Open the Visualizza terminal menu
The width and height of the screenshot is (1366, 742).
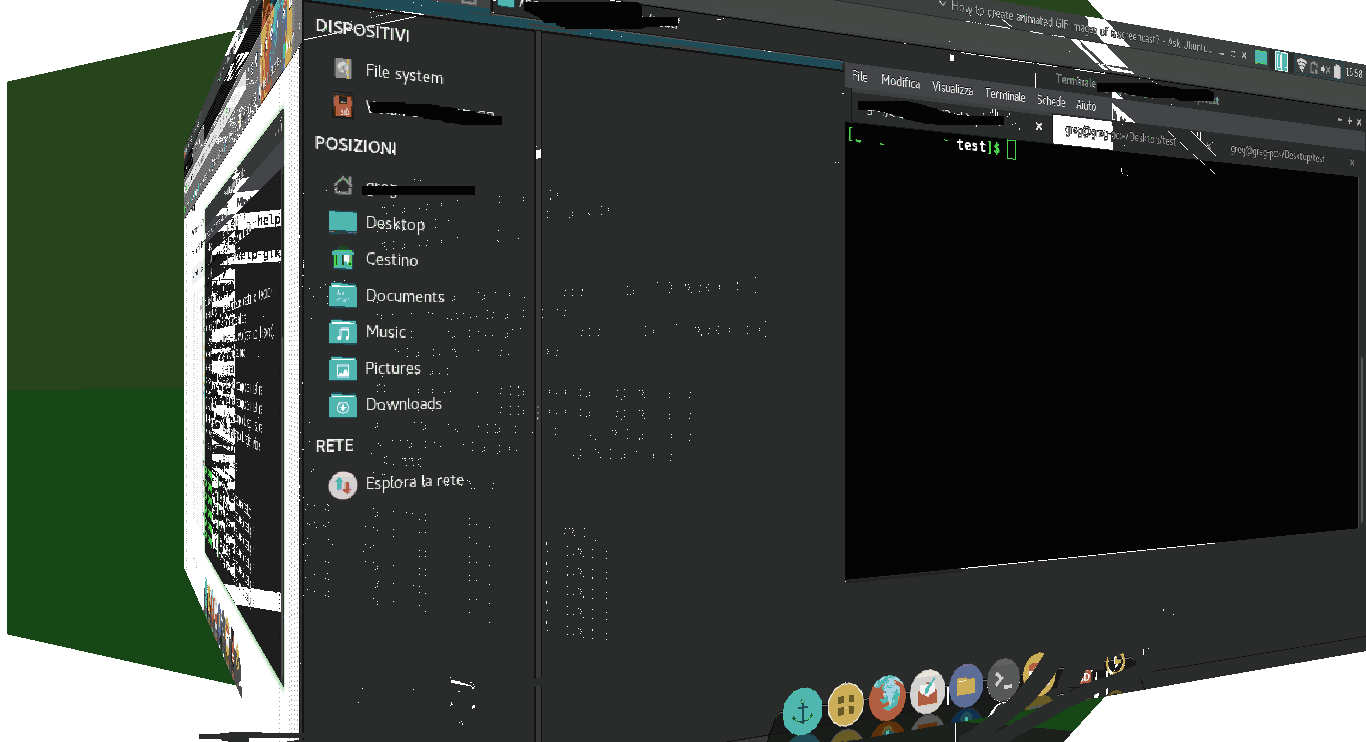click(x=952, y=89)
